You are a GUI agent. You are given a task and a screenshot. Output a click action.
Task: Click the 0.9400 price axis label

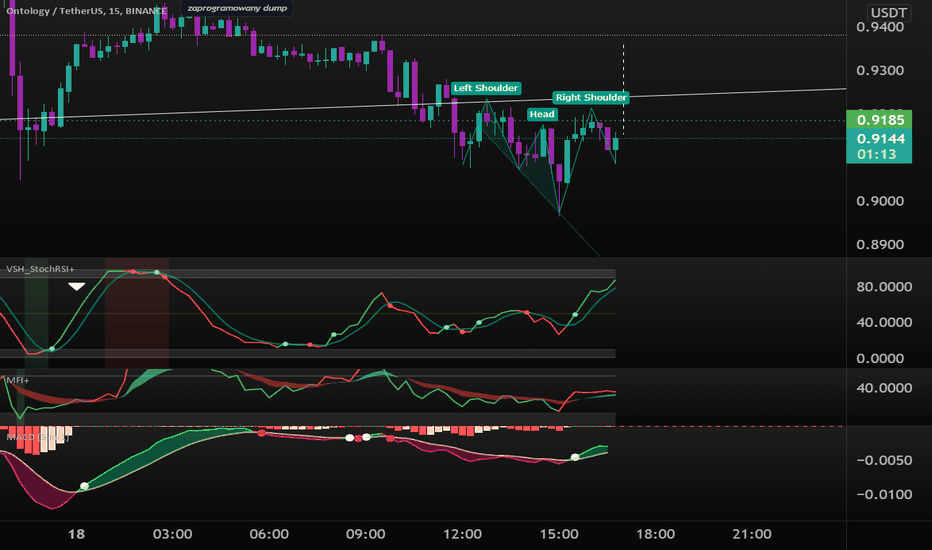click(x=880, y=27)
